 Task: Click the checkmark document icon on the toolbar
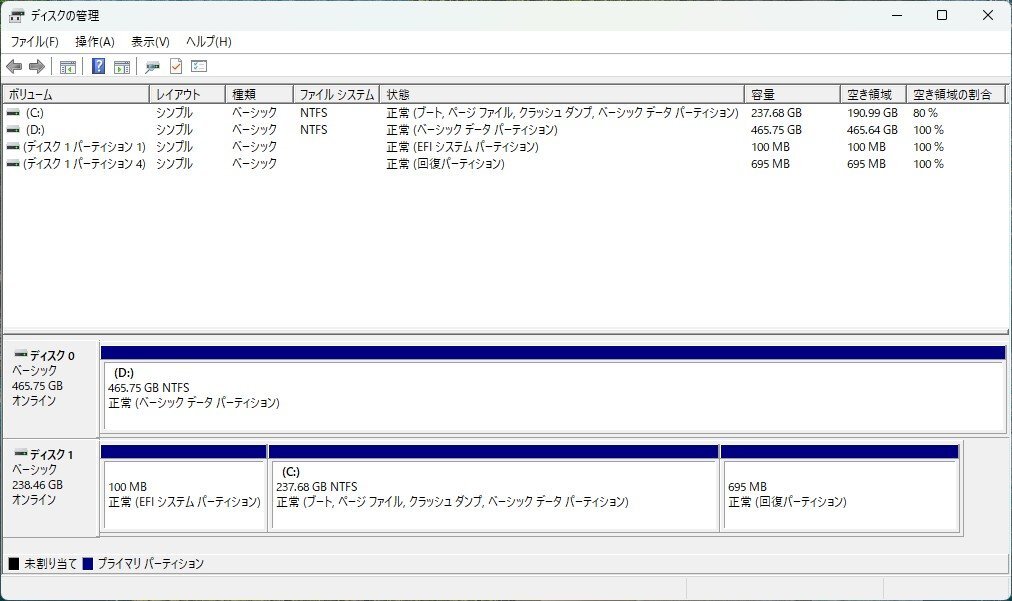174,66
